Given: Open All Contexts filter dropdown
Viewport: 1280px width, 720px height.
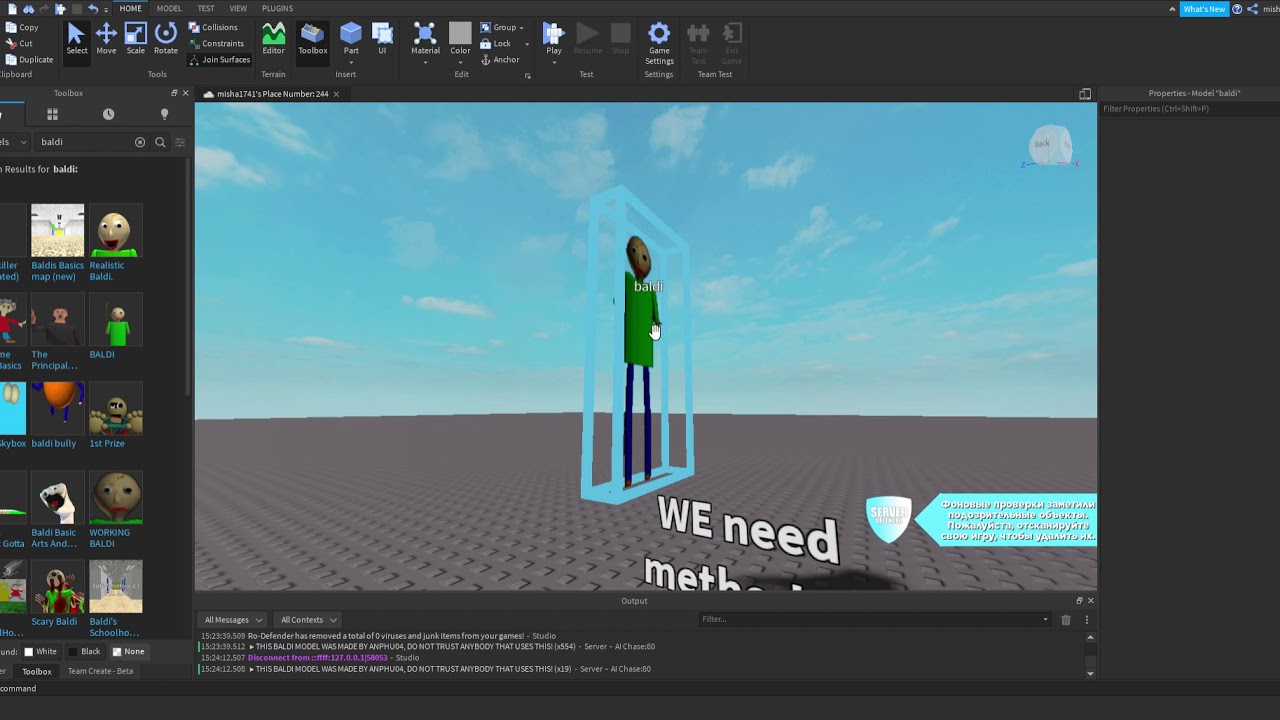Looking at the screenshot, I should coord(308,619).
